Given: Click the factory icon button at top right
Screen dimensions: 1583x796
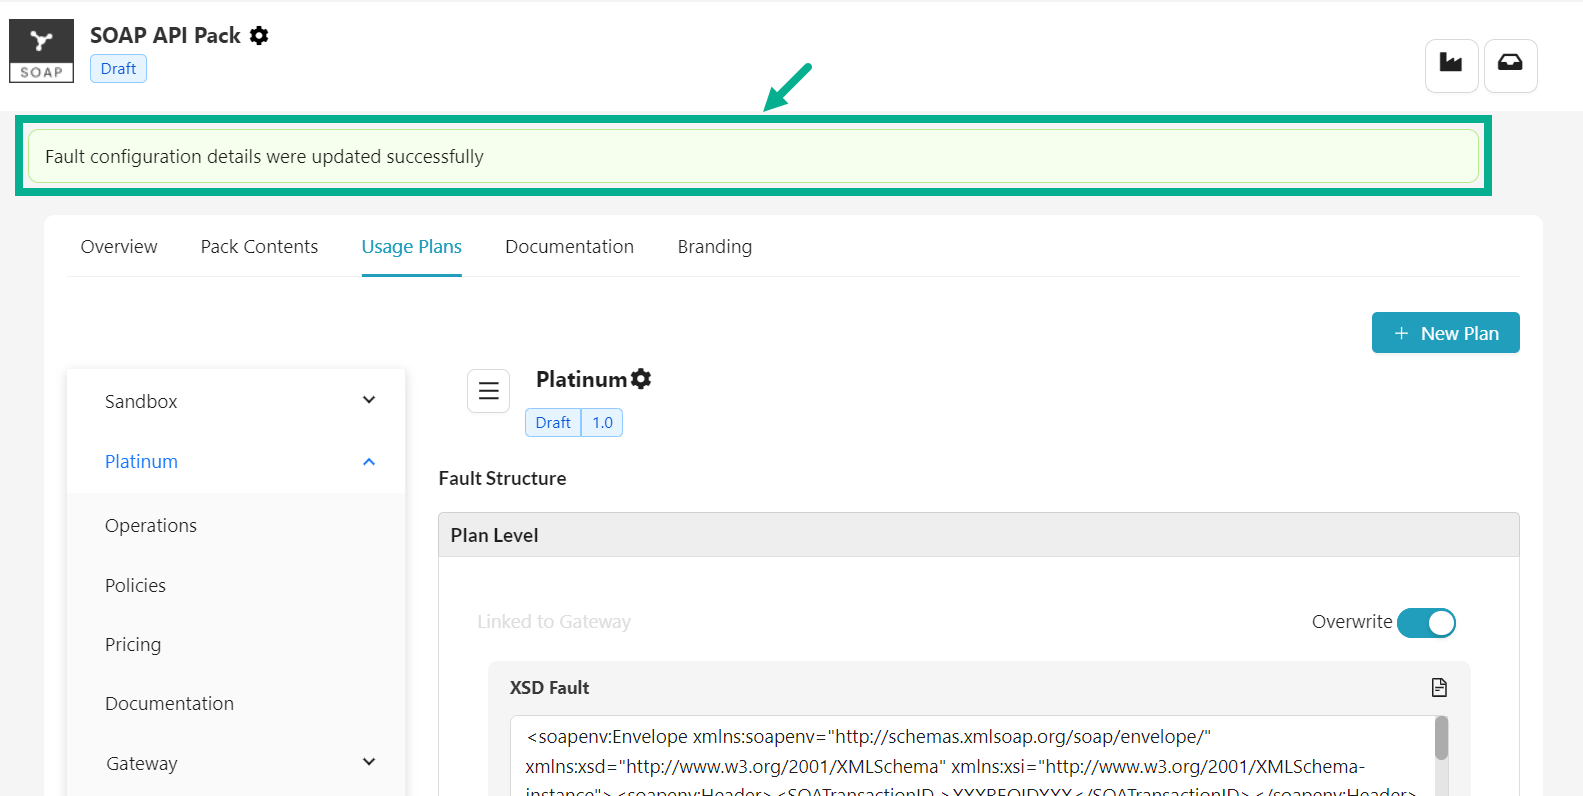Looking at the screenshot, I should pyautogui.click(x=1451, y=65).
